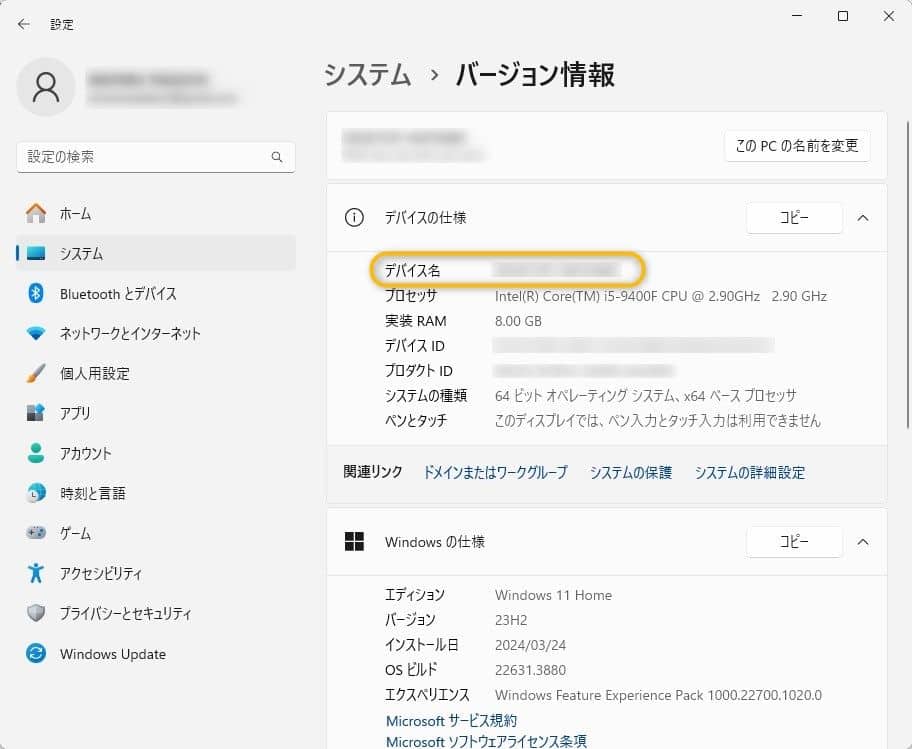The width and height of the screenshot is (912, 749).
Task: Click システム in the breadcrumb heading
Action: coord(368,75)
